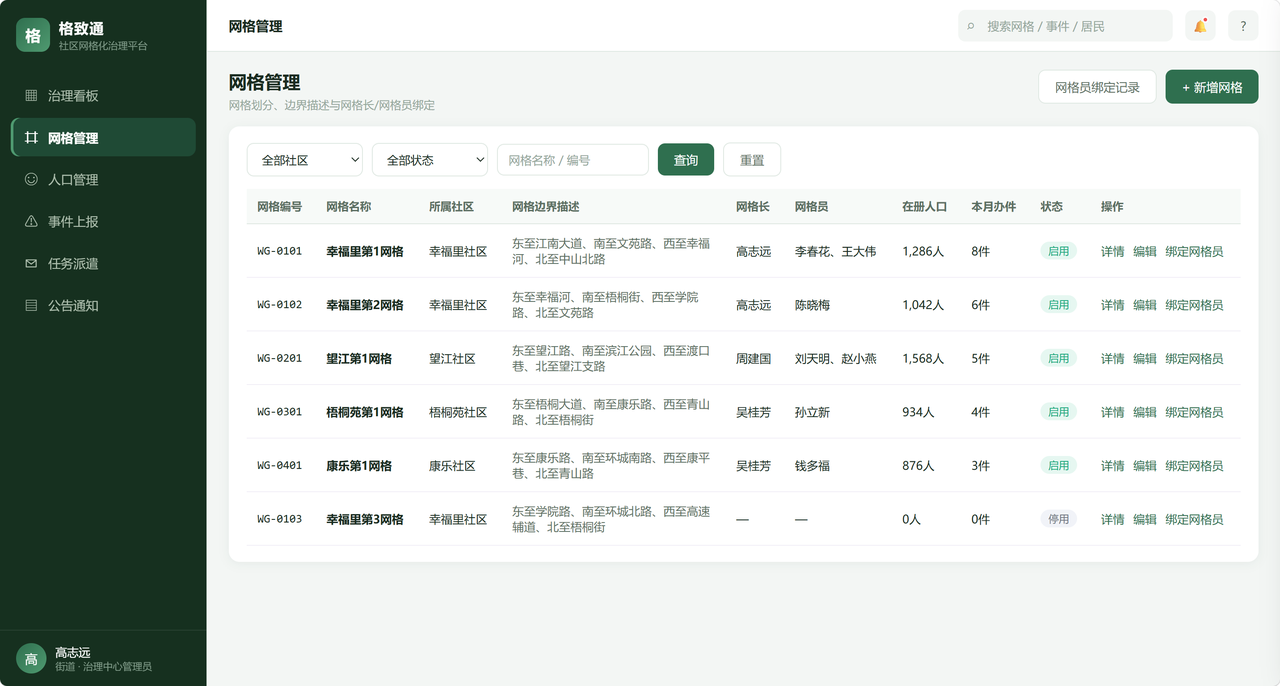This screenshot has height=686, width=1280.
Task: Click the user role 街道 · 治理中心管理员
Action: pos(103,667)
